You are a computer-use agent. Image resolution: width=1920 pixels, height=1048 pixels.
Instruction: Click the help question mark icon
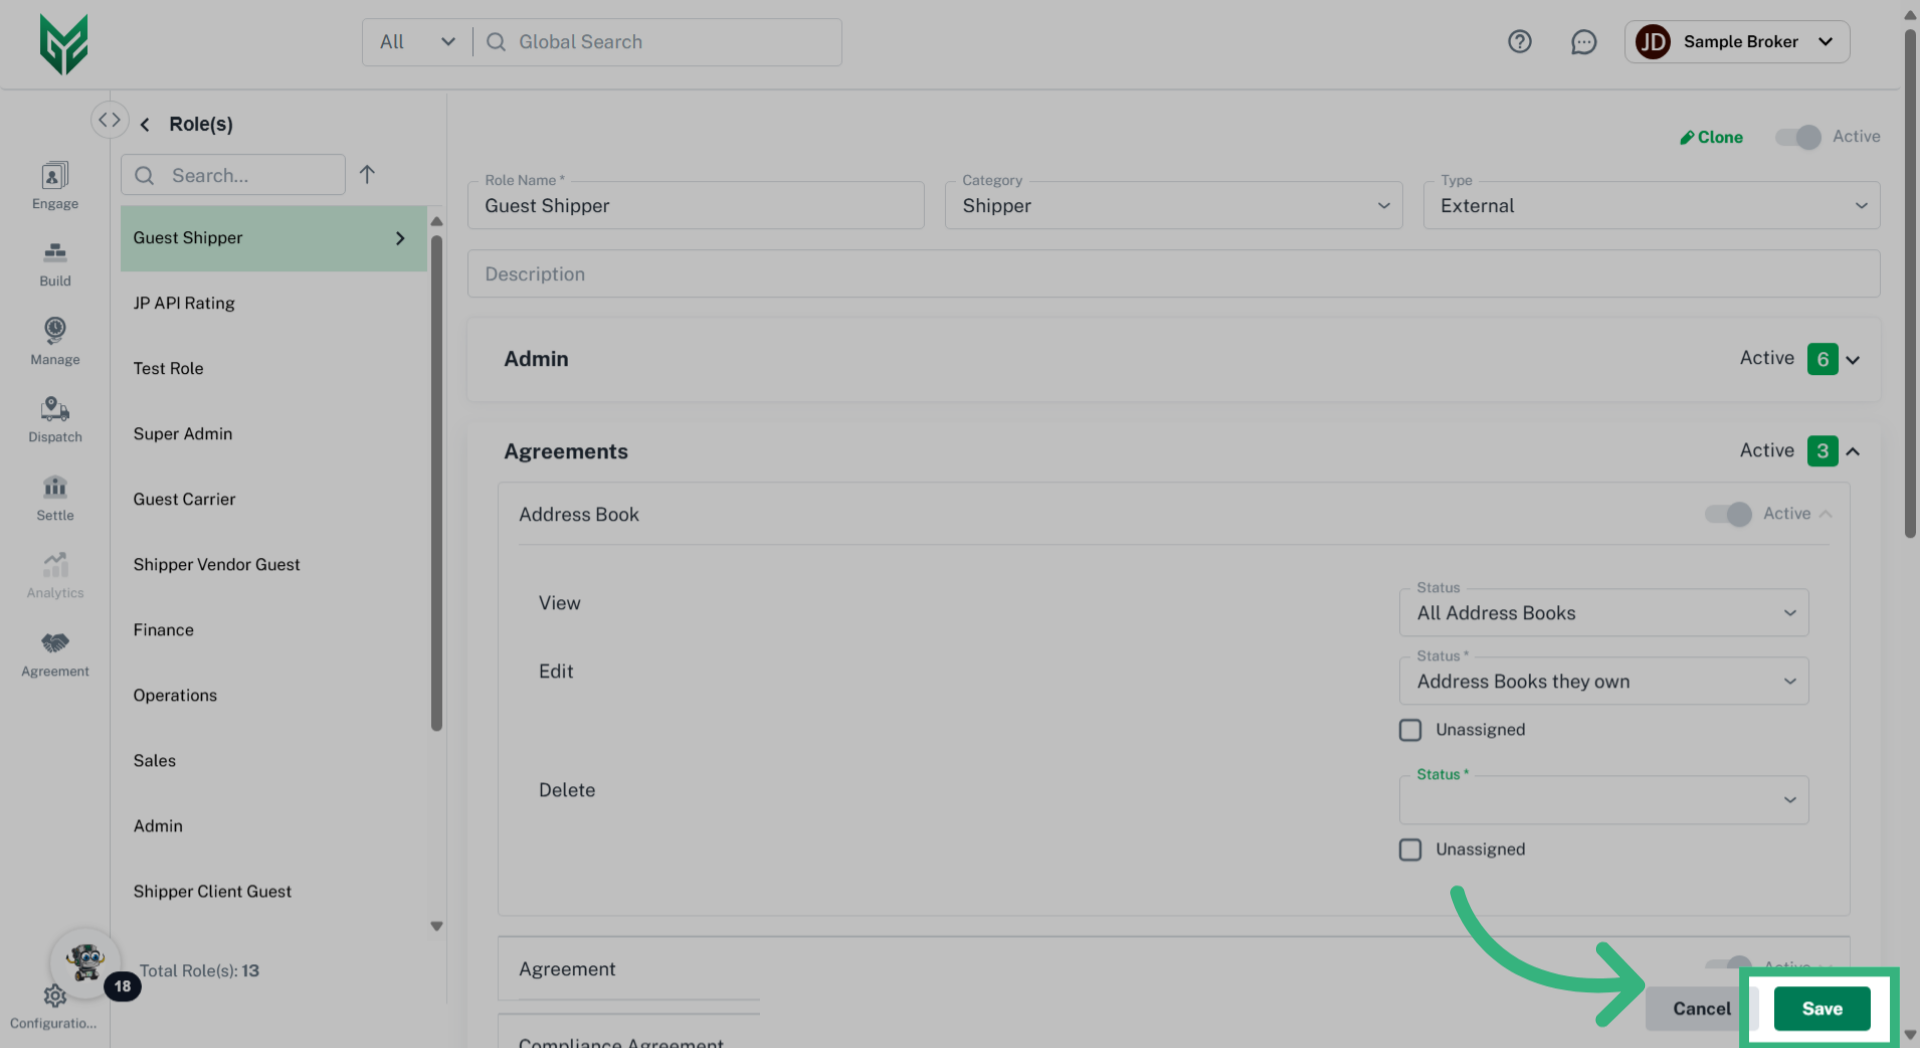(x=1519, y=42)
